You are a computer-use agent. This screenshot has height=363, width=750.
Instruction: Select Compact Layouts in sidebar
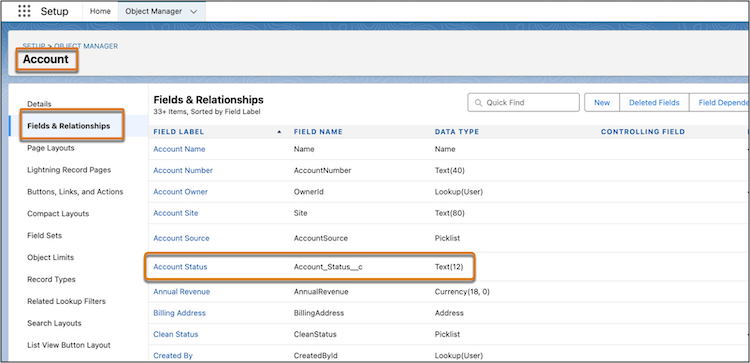click(58, 214)
